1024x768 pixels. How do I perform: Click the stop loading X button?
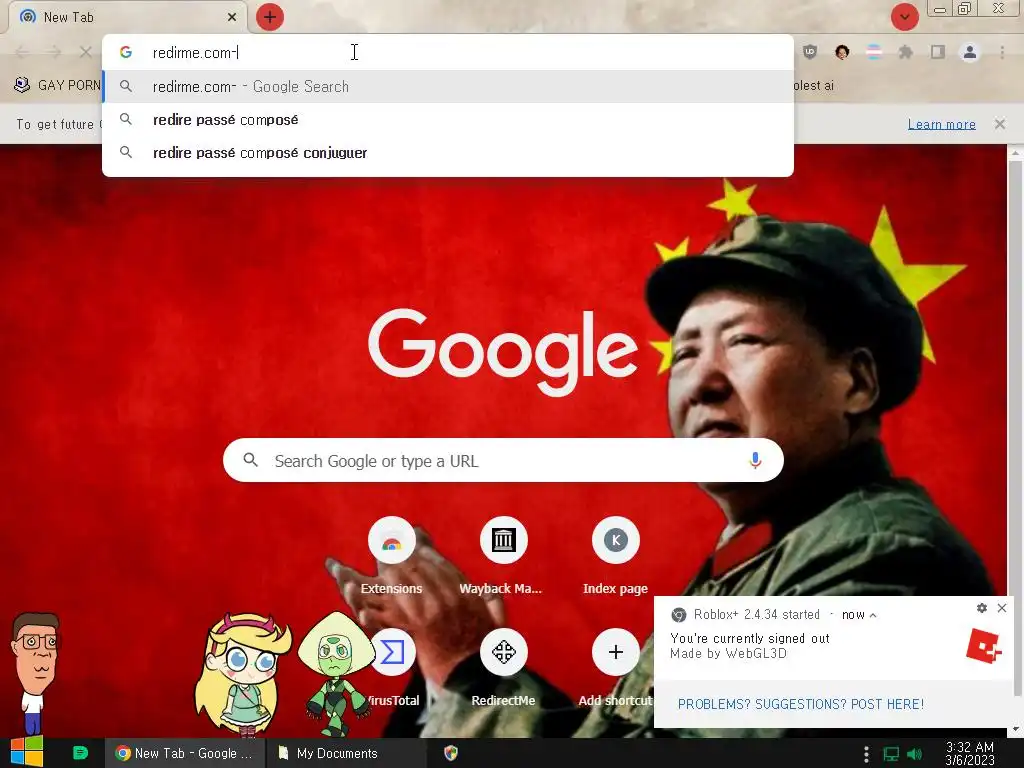(x=86, y=52)
